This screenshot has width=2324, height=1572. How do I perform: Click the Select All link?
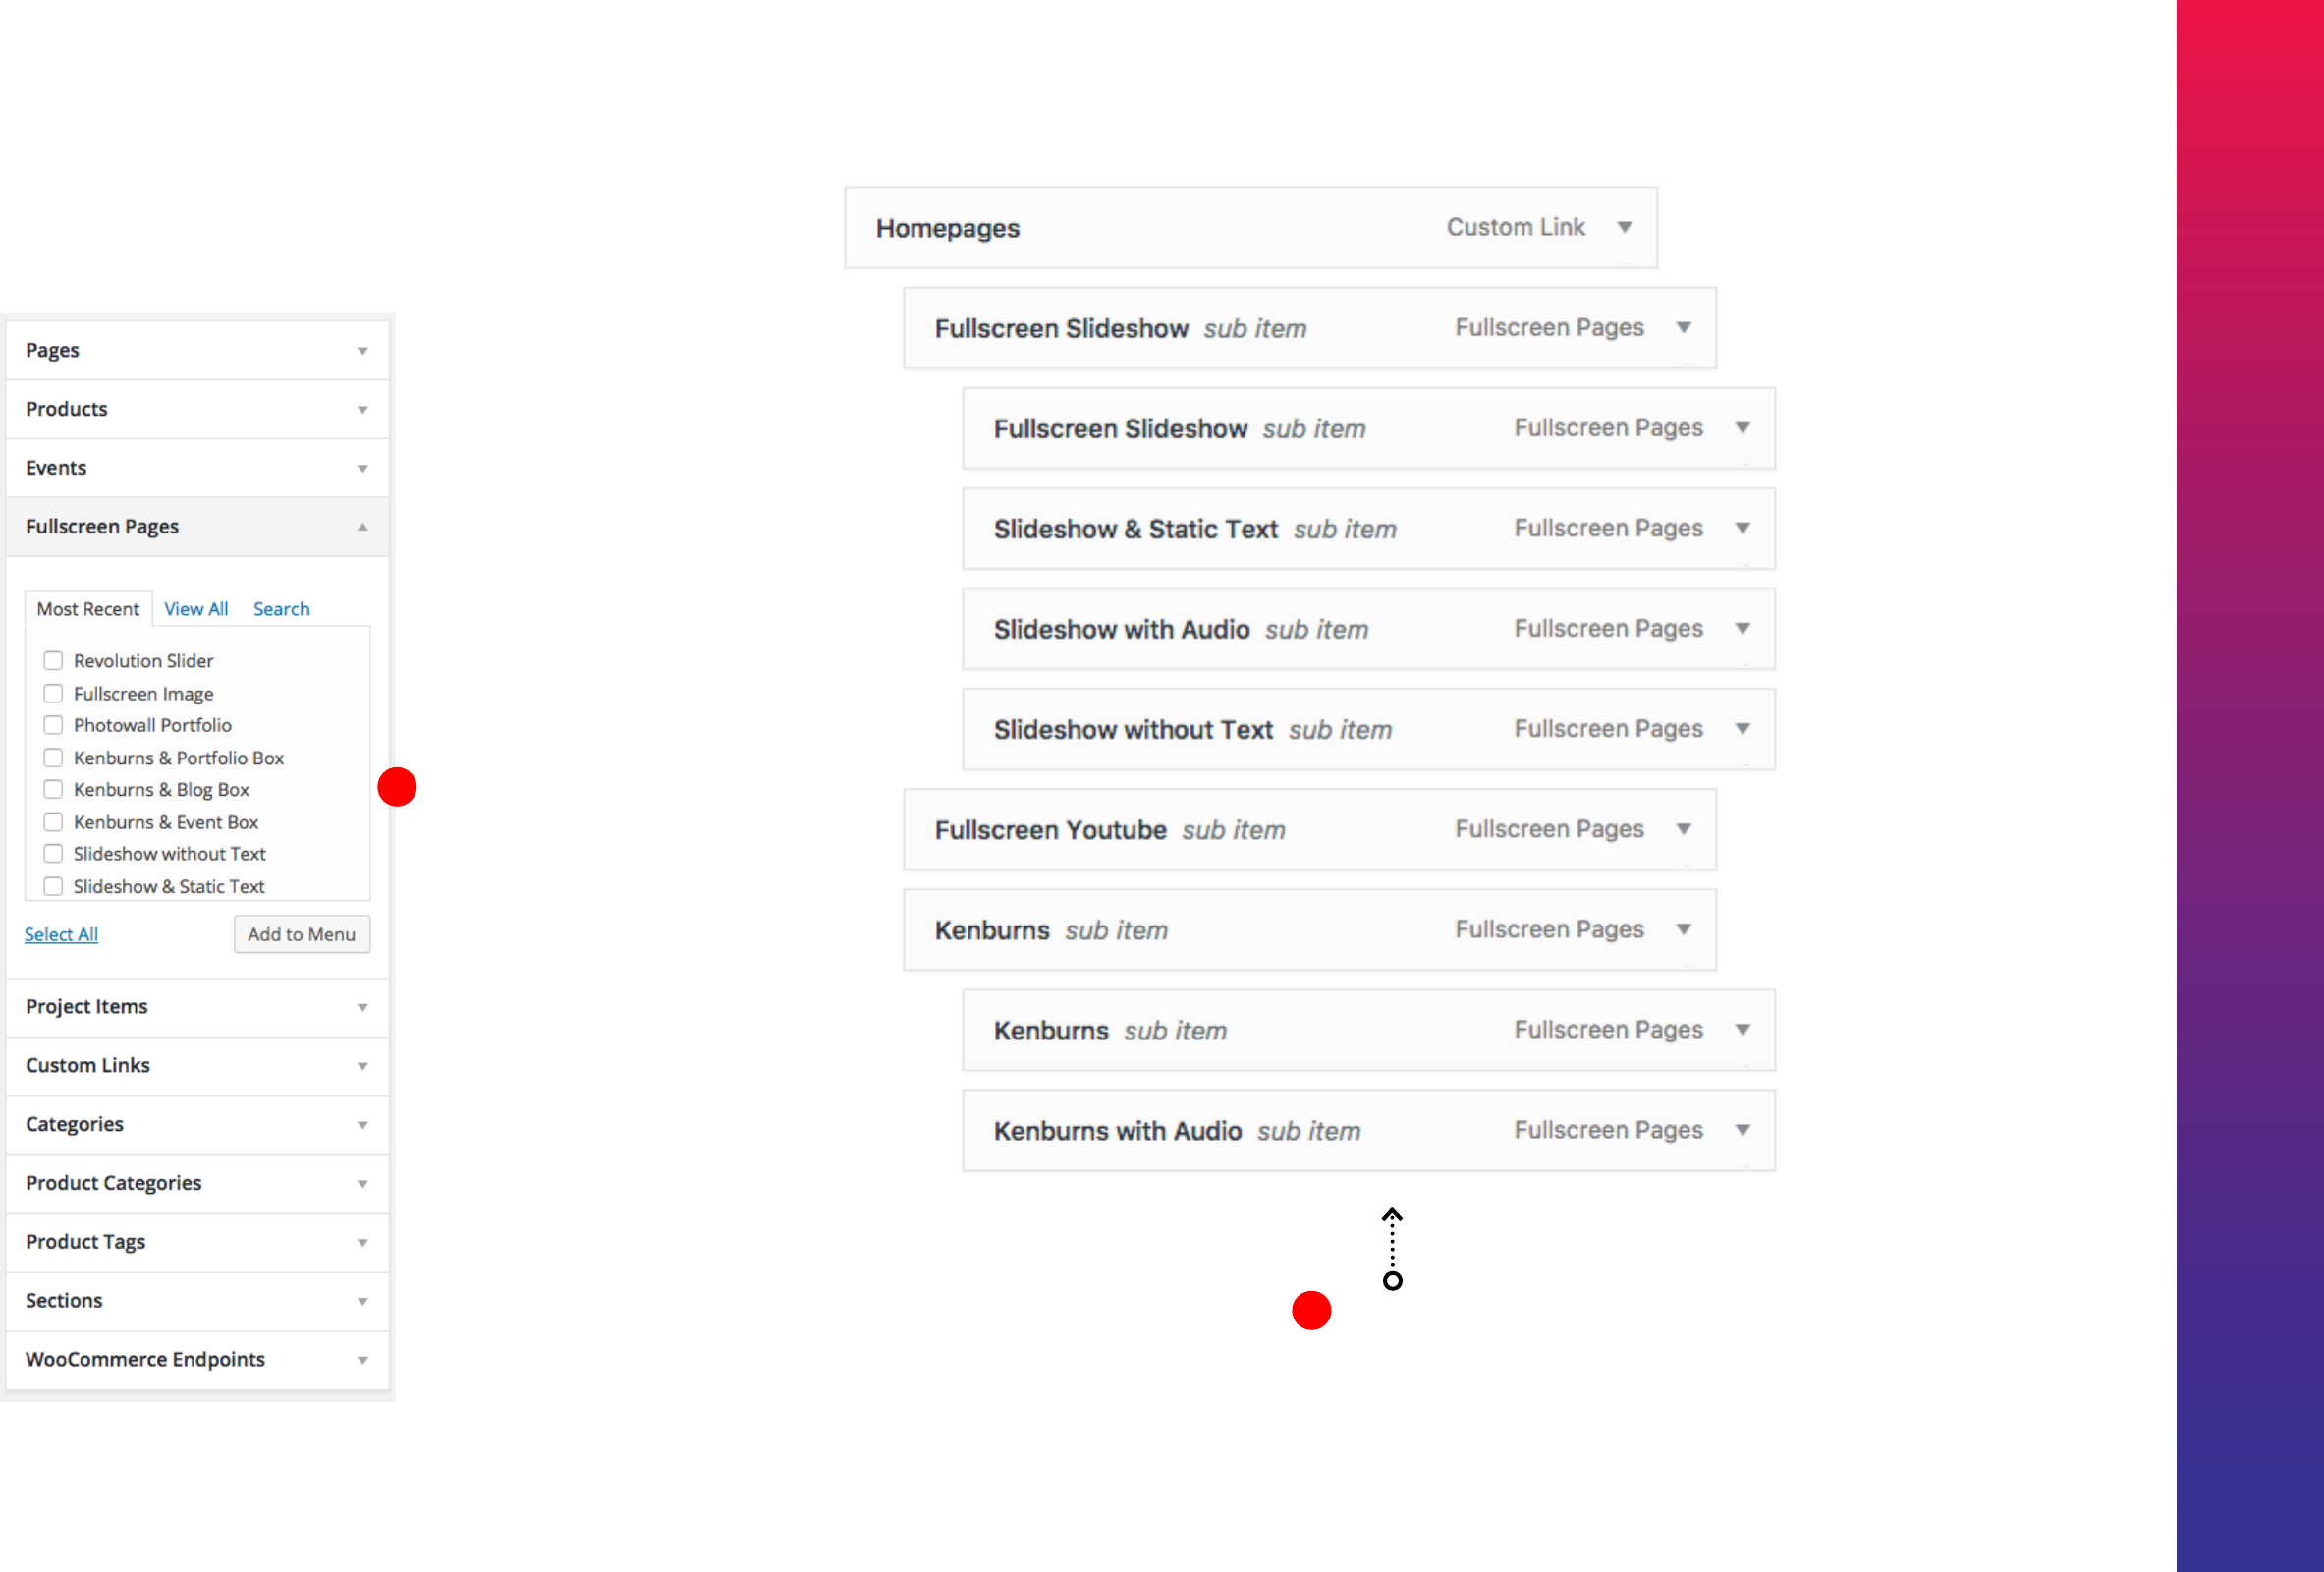pyautogui.click(x=61, y=934)
